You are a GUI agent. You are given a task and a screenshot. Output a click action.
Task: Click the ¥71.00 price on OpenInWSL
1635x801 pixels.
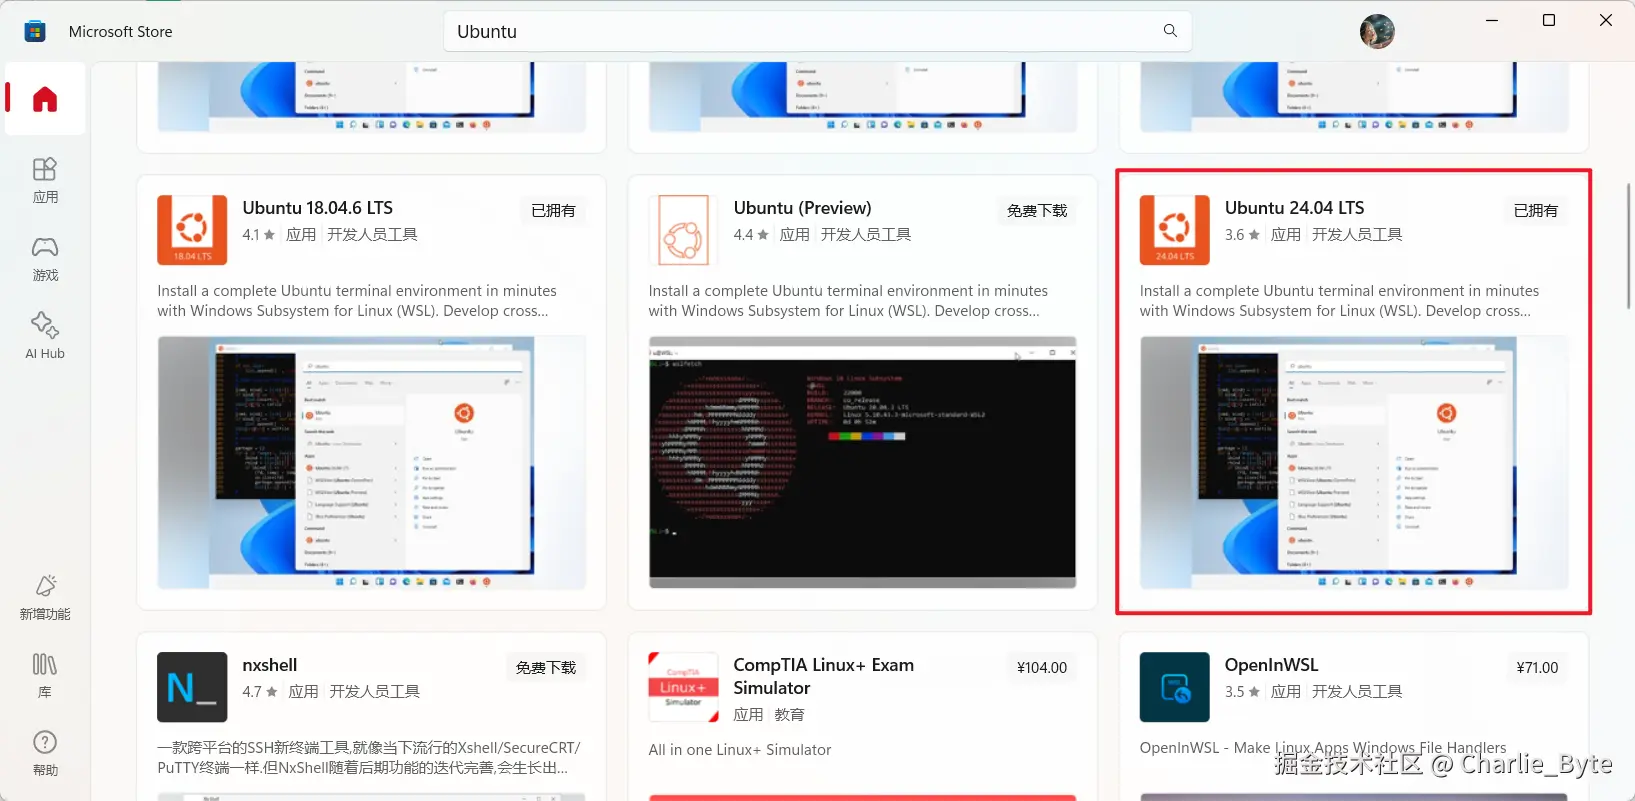click(x=1537, y=668)
